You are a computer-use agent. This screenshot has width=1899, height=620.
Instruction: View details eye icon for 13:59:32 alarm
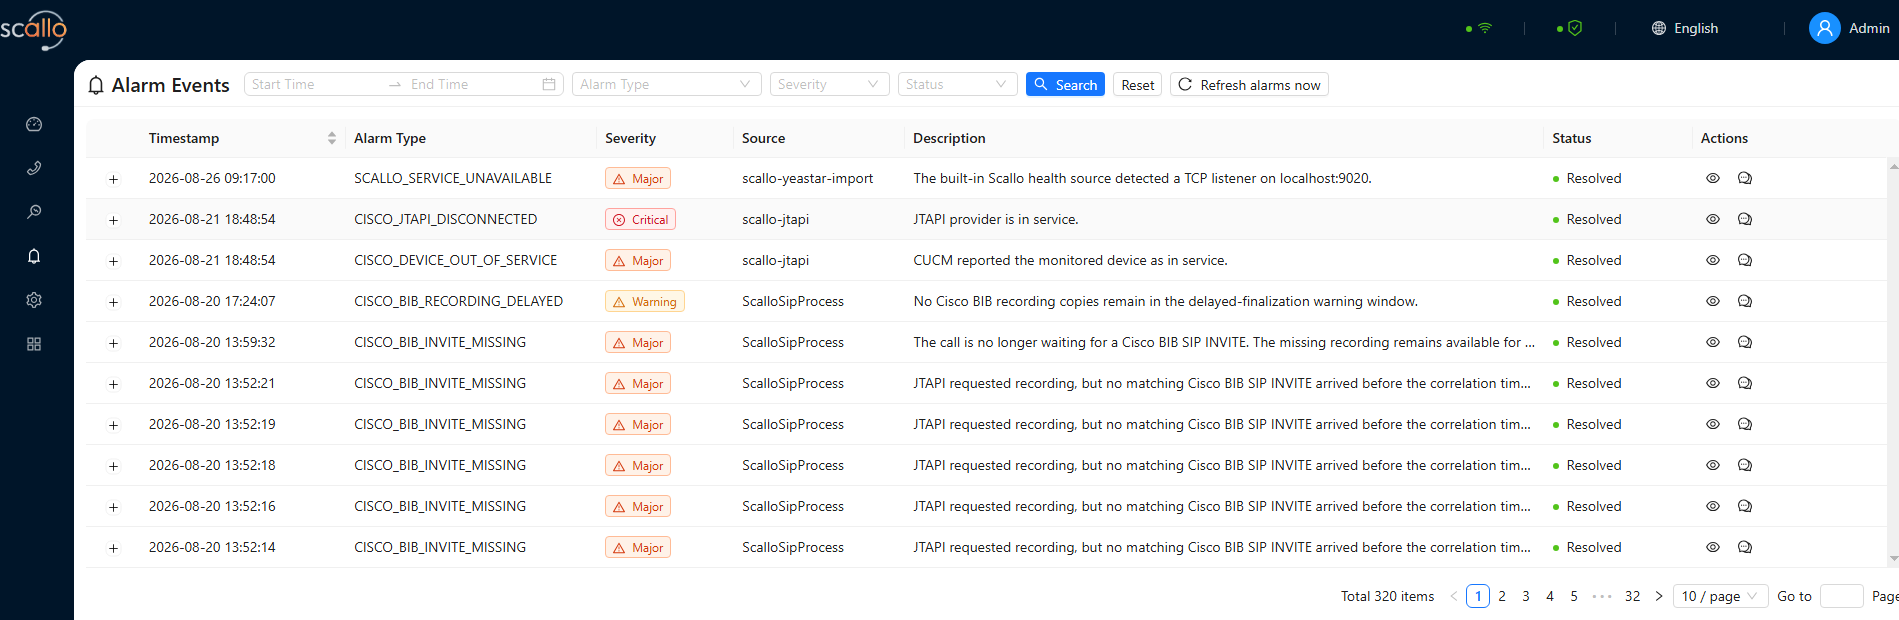tap(1713, 342)
